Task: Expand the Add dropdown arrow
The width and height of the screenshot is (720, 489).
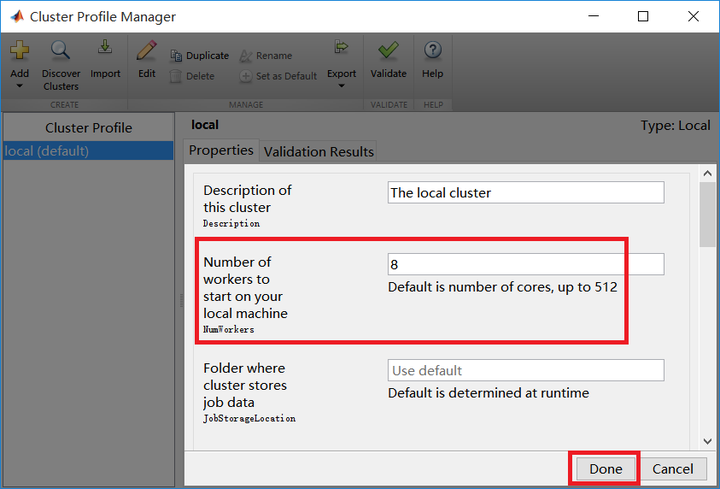Action: (x=19, y=87)
